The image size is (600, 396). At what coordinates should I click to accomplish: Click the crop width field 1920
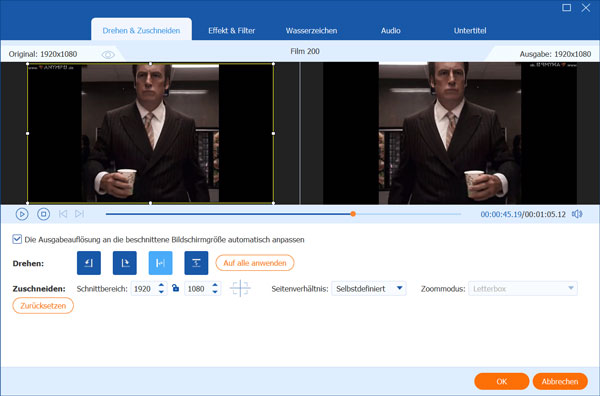[144, 288]
